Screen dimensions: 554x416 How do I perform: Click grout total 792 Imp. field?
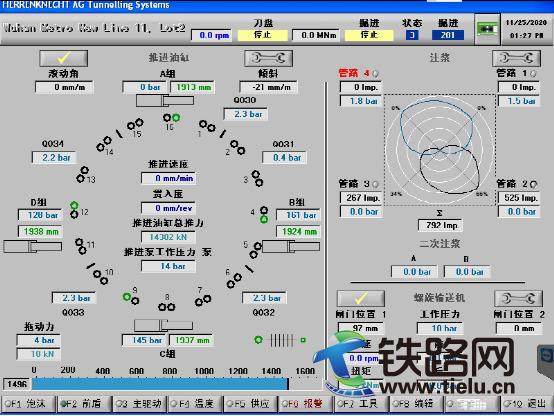pos(440,225)
